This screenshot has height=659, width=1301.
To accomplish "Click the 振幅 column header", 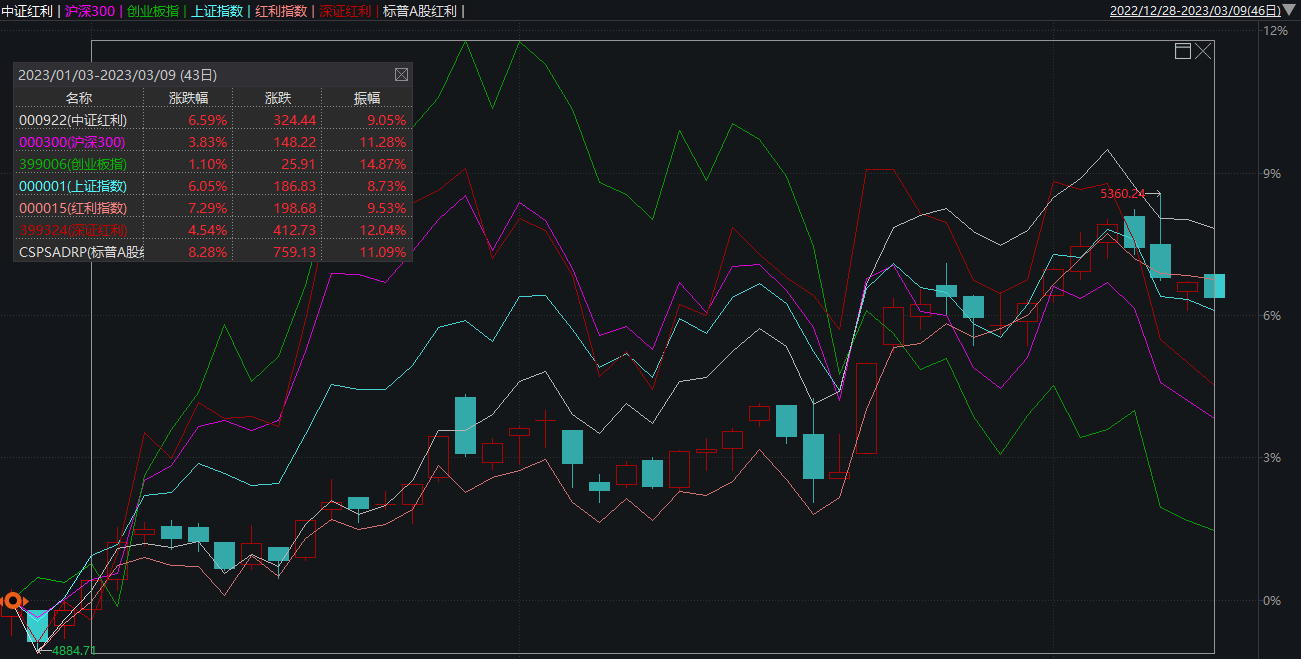I will [366, 97].
